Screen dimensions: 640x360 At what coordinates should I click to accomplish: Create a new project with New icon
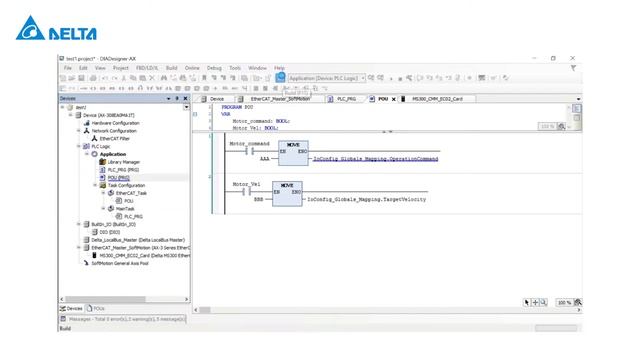(63, 78)
